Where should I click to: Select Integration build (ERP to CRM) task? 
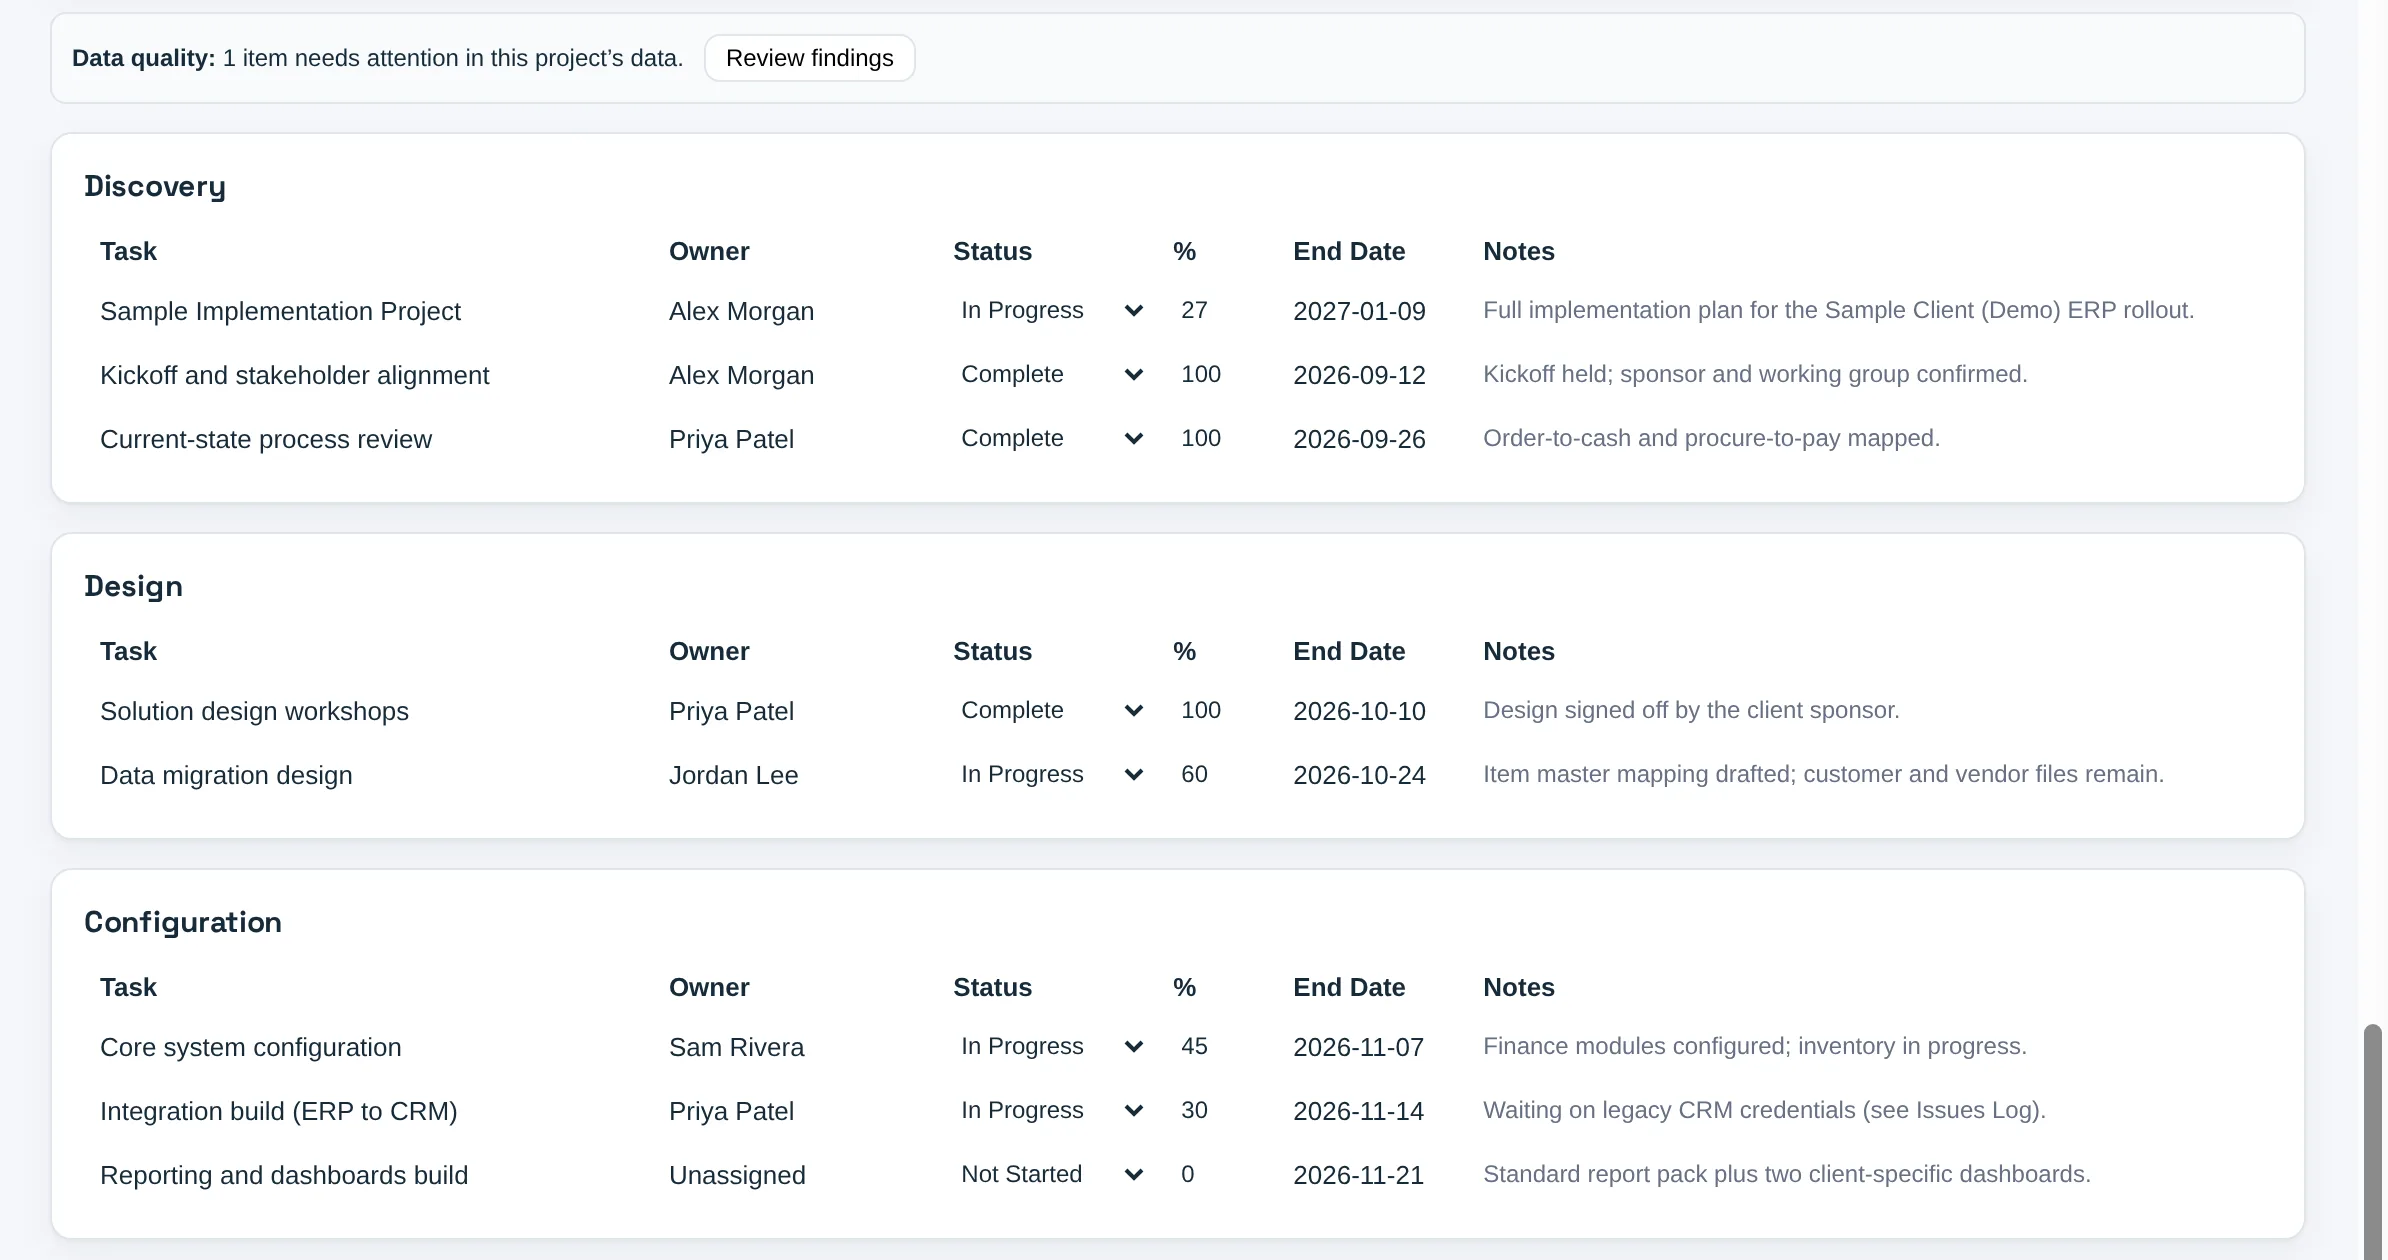click(x=279, y=1111)
